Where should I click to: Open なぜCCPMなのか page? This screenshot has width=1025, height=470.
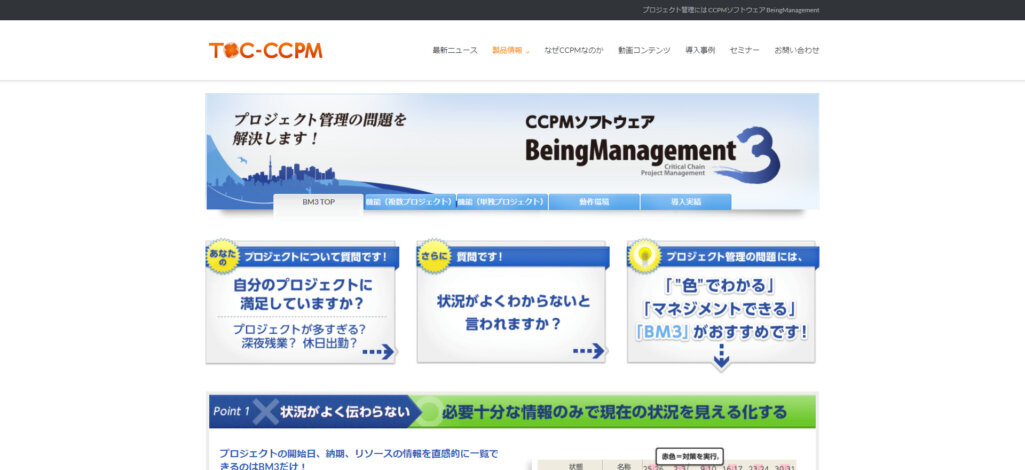coord(574,50)
